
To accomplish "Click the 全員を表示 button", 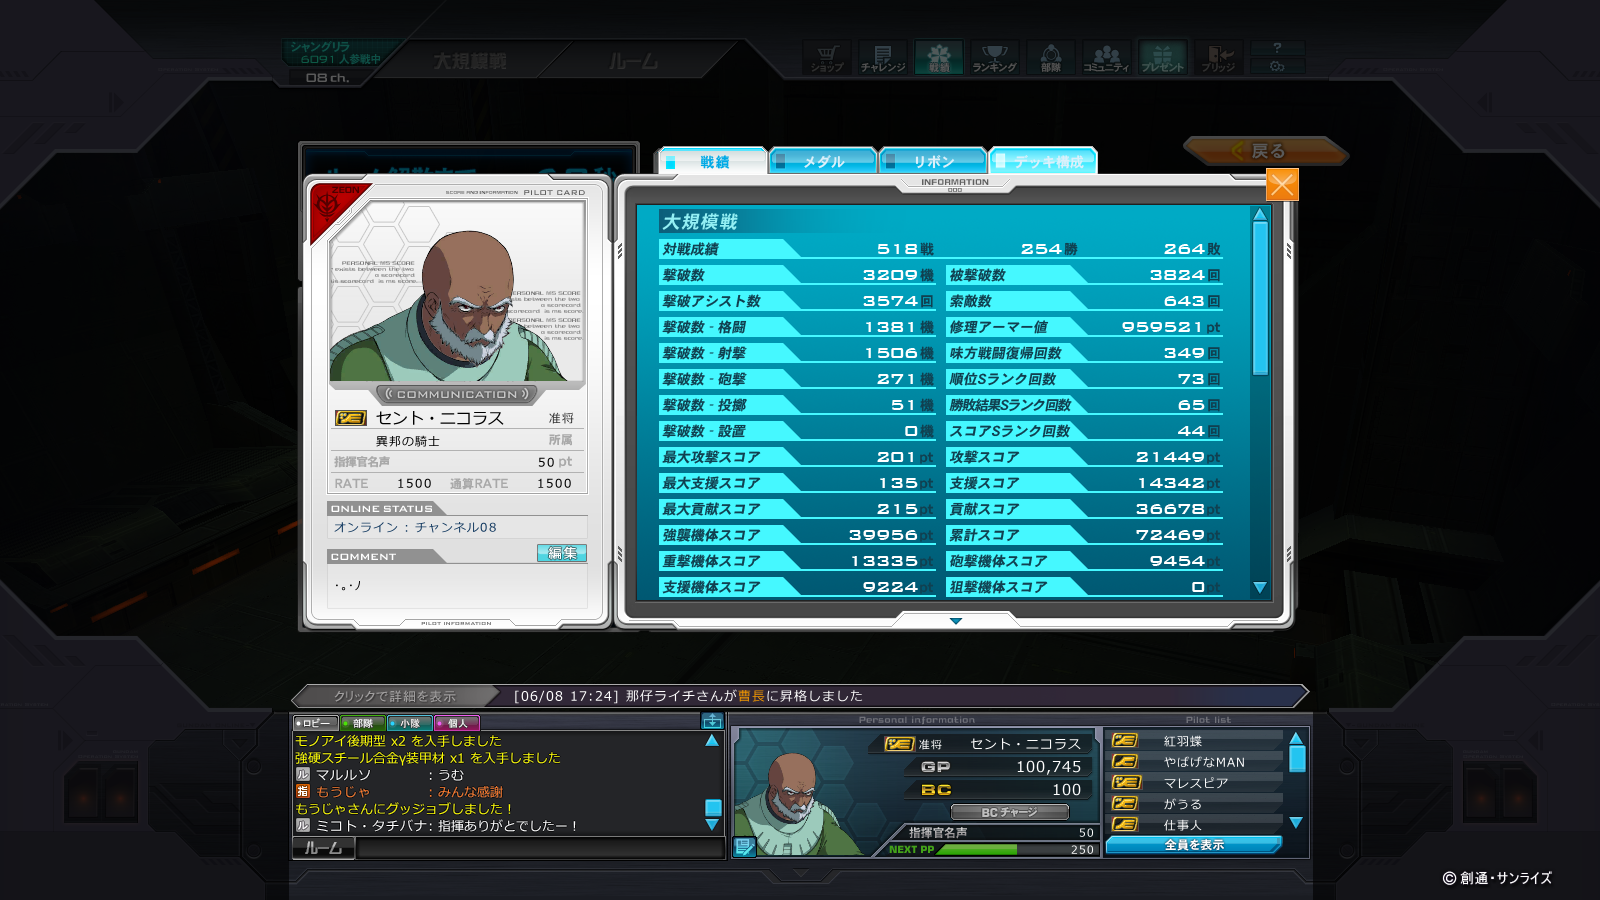I will 1193,845.
